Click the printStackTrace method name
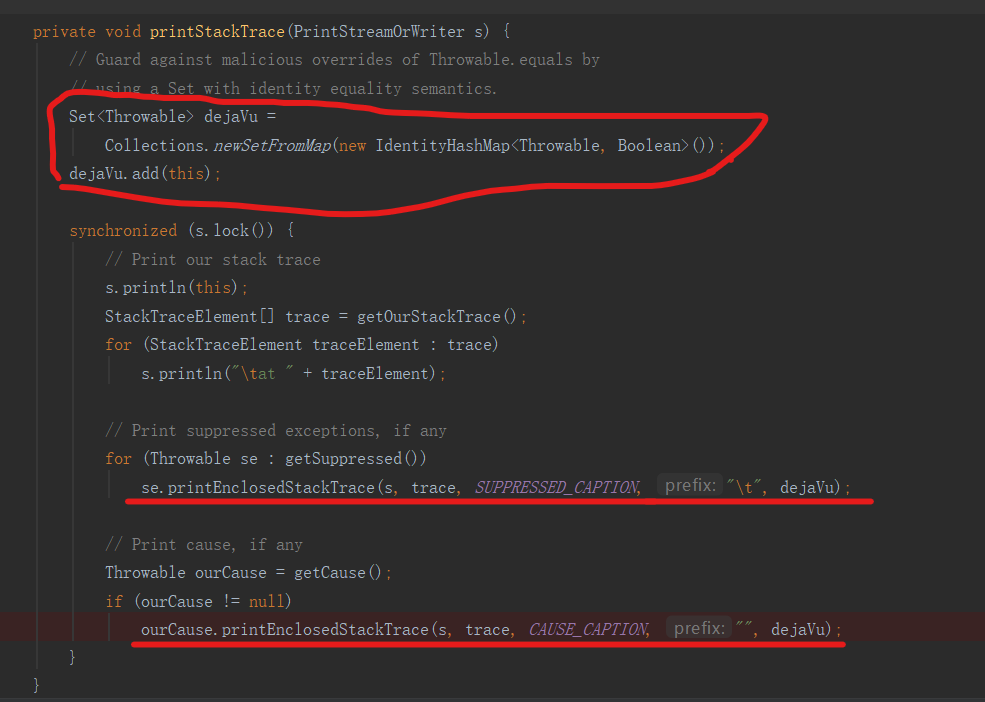The height and width of the screenshot is (702, 985). 216,31
